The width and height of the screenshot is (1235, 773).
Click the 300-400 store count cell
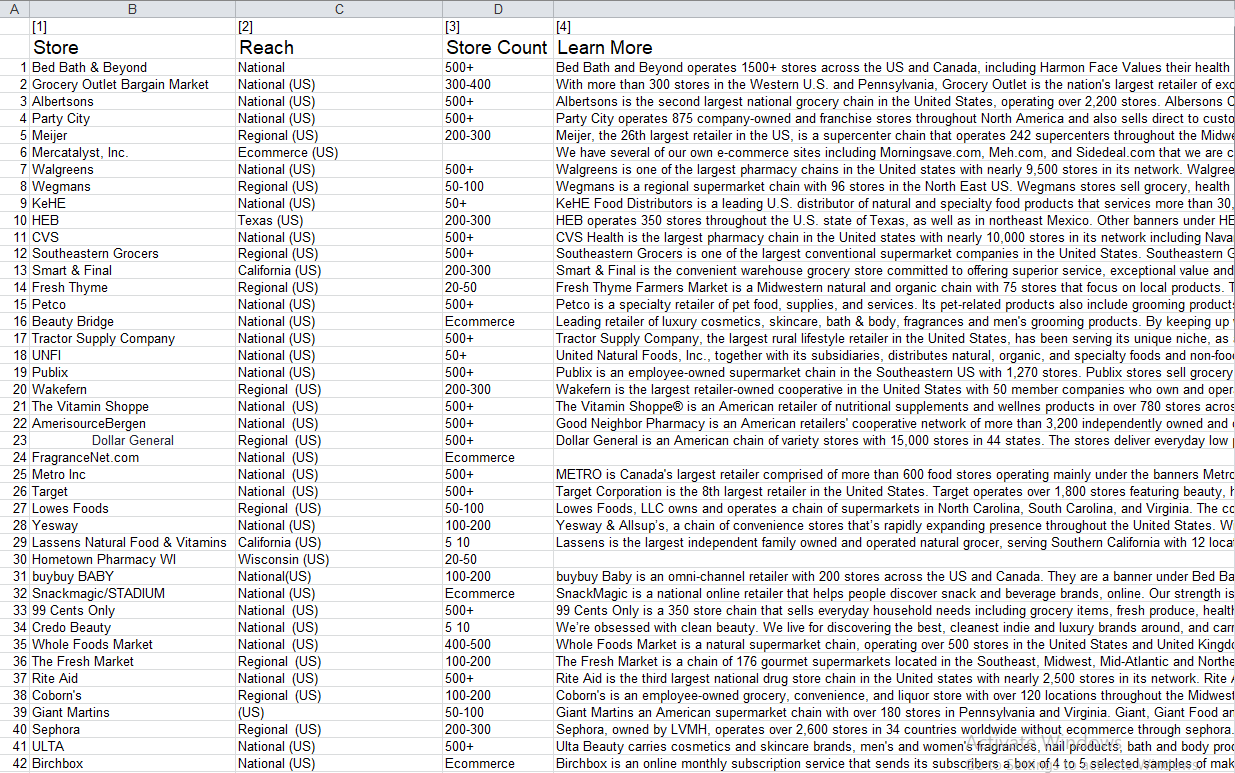(x=498, y=85)
